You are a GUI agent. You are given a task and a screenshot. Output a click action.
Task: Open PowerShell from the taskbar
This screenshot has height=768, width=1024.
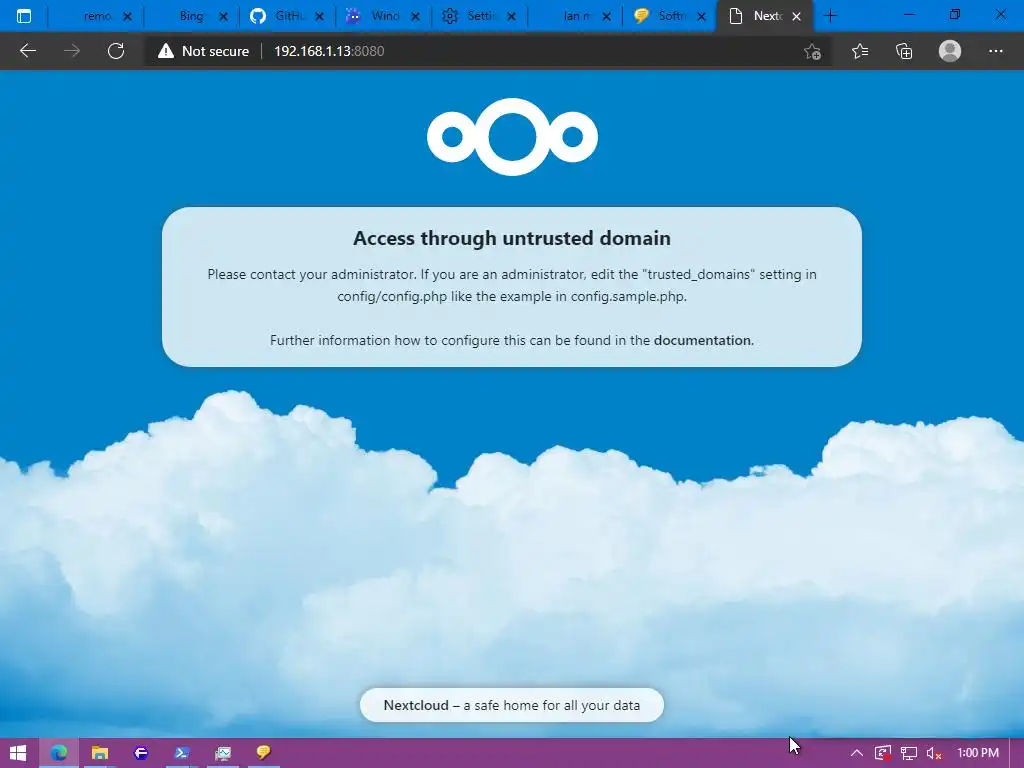click(182, 753)
